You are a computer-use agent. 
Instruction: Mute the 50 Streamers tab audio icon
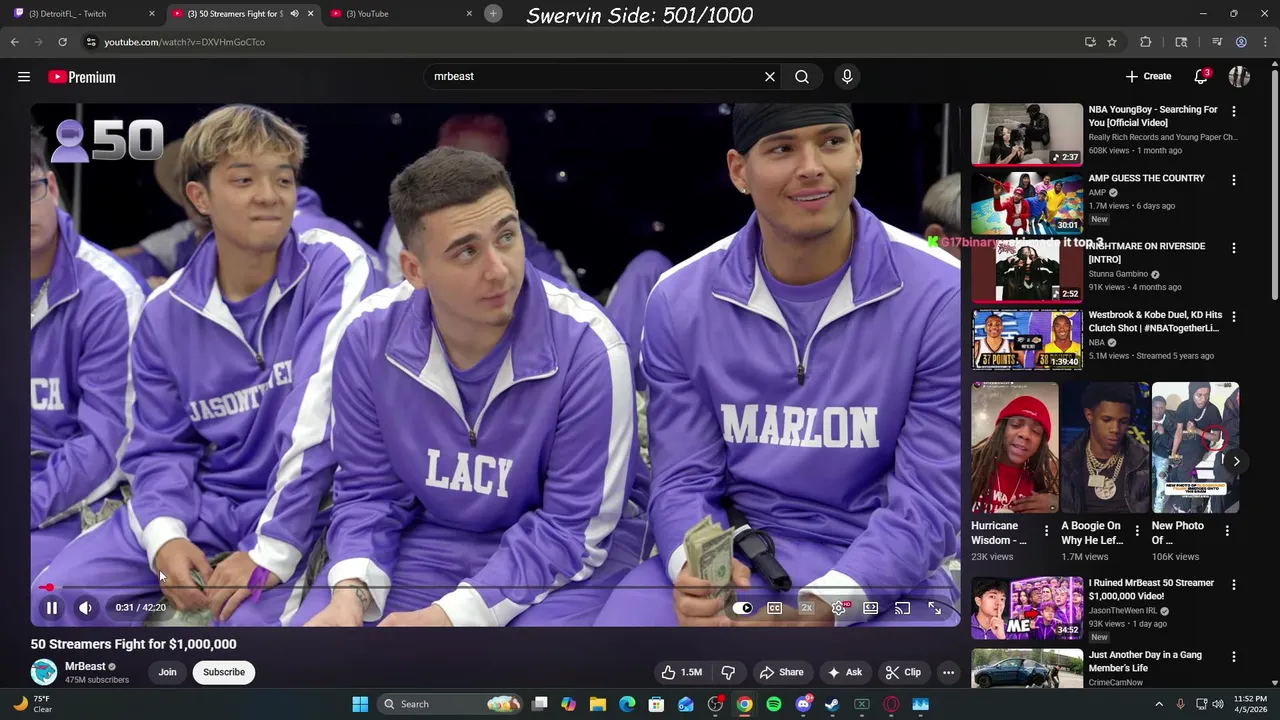(x=294, y=14)
